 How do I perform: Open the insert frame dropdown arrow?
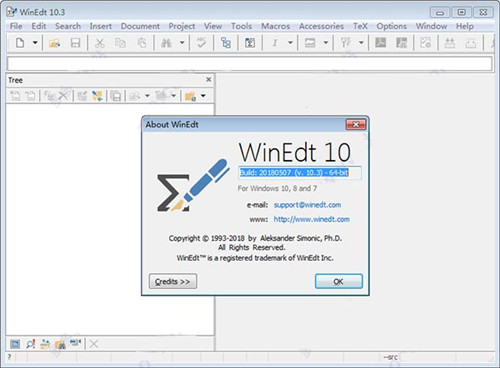click(326, 43)
